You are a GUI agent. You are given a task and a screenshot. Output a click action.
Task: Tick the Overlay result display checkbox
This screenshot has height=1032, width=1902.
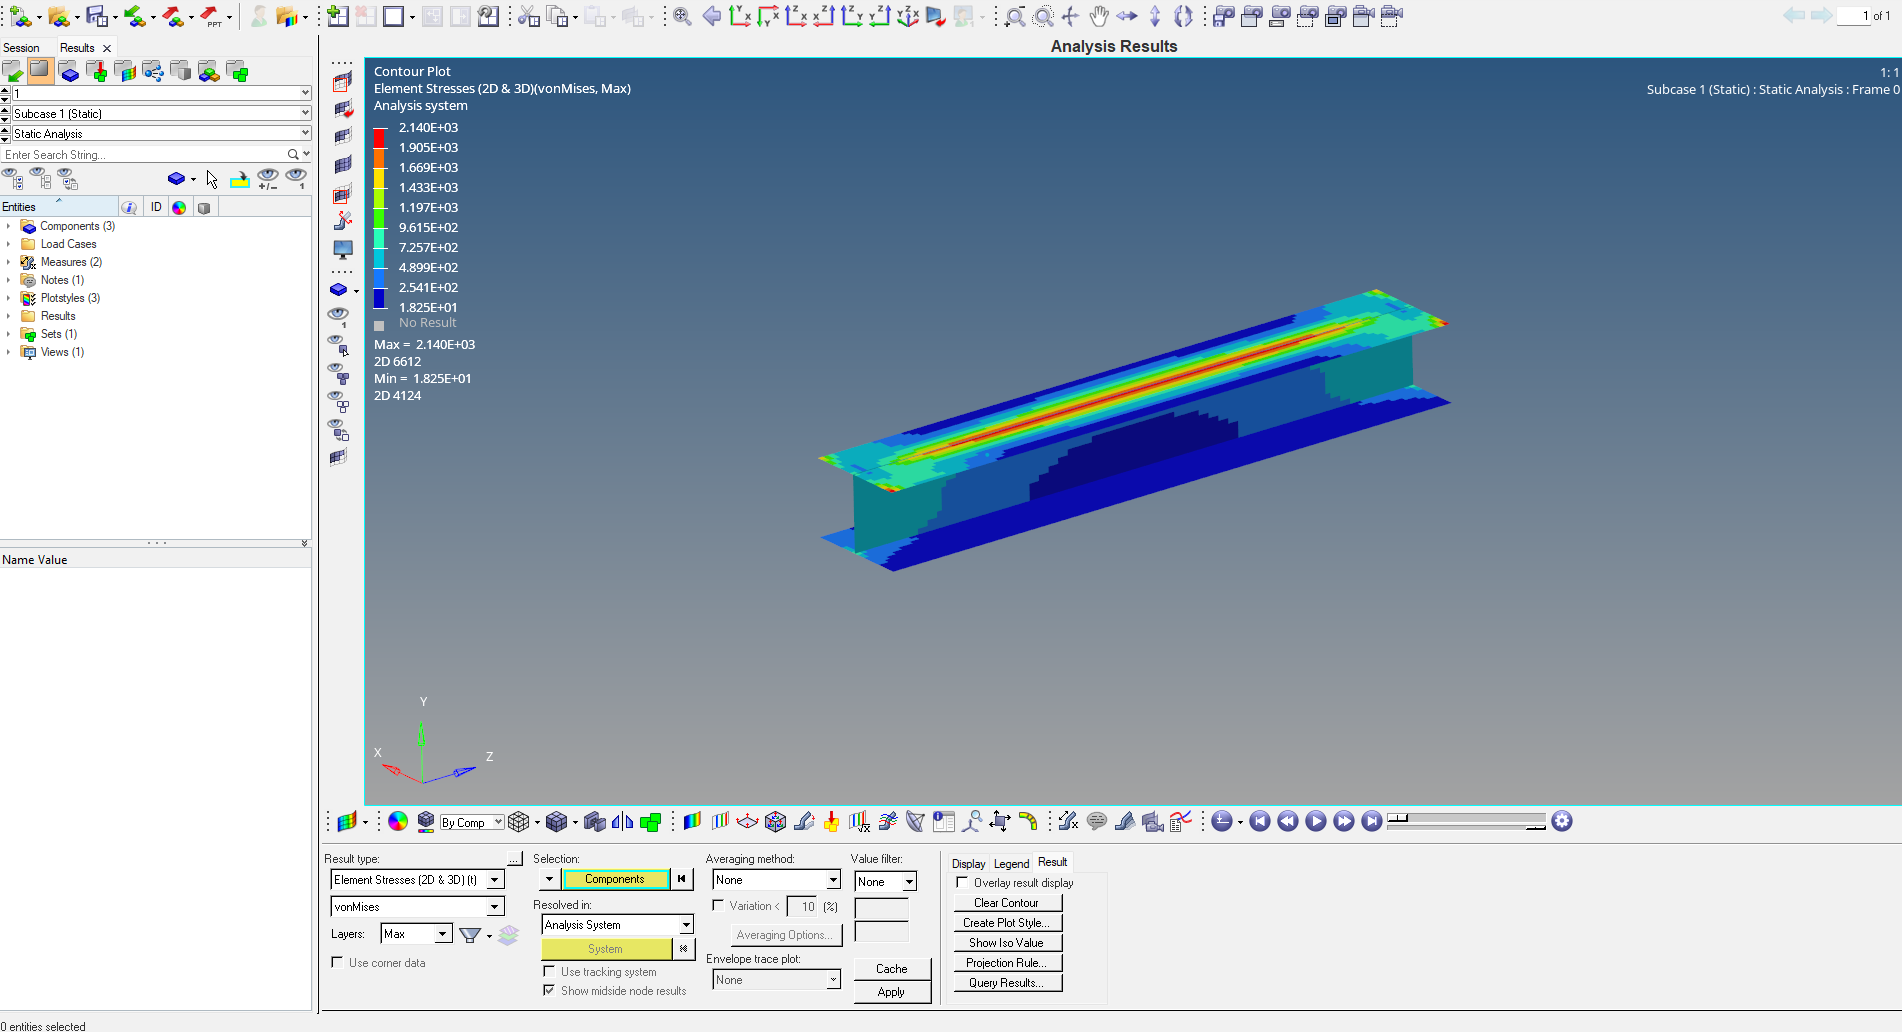[962, 882]
